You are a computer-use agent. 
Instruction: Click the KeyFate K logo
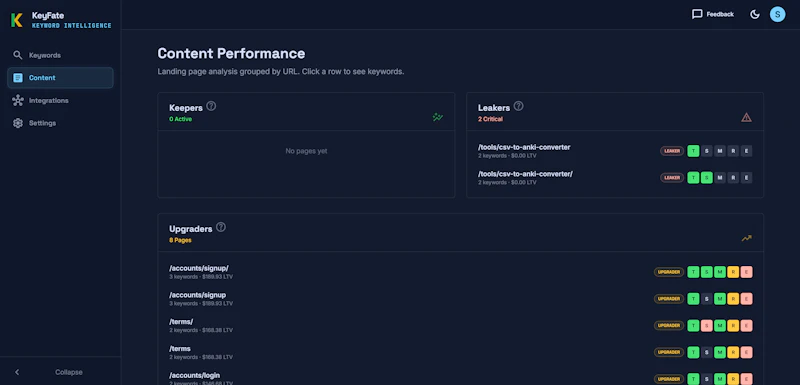point(17,20)
